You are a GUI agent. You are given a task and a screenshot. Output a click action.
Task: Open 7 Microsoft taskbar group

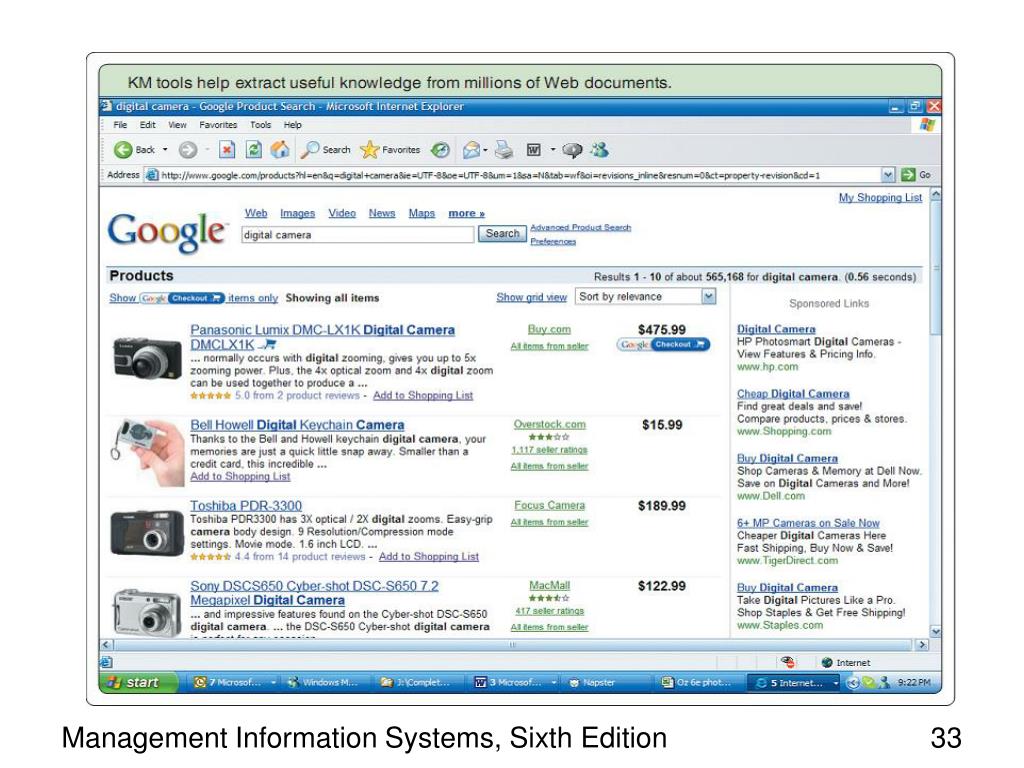click(234, 682)
